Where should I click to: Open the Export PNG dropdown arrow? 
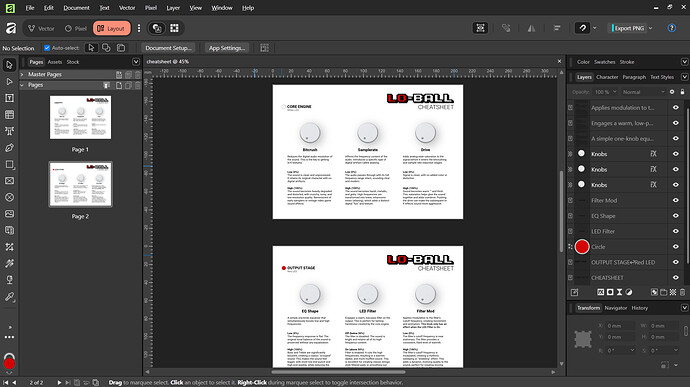(651, 28)
